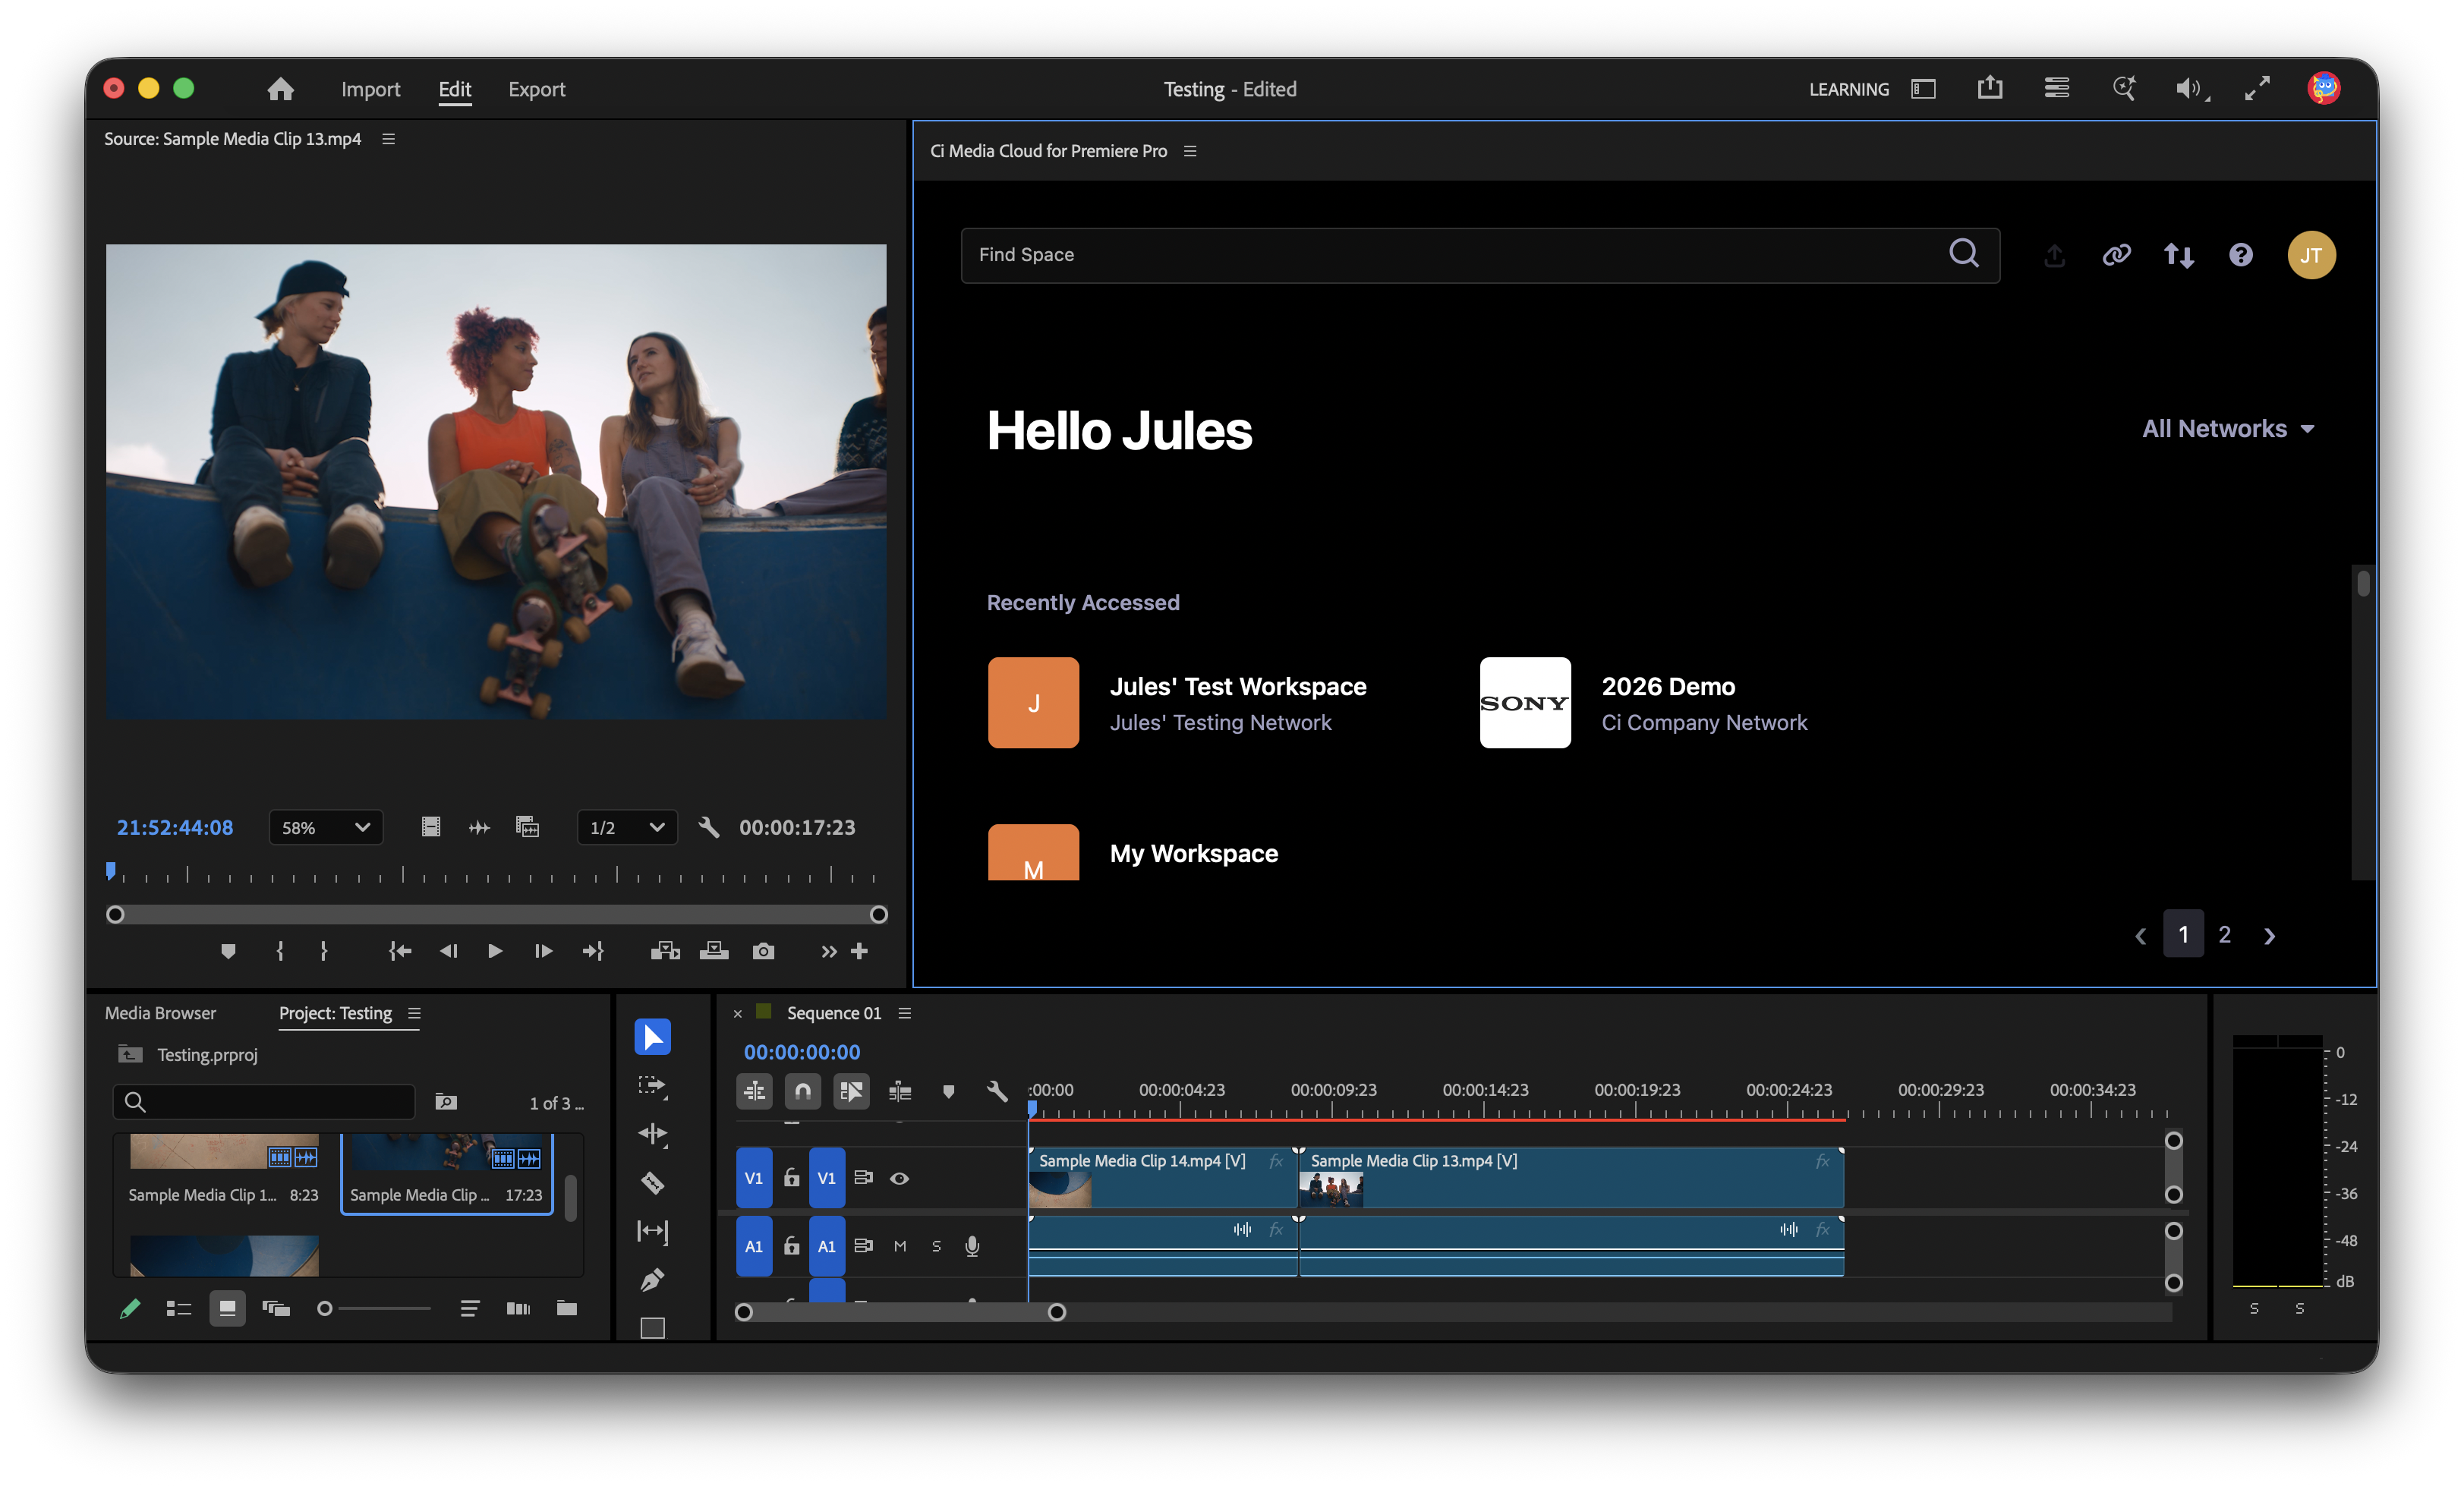
Task: Enable voice-over record on A1
Action: click(972, 1247)
